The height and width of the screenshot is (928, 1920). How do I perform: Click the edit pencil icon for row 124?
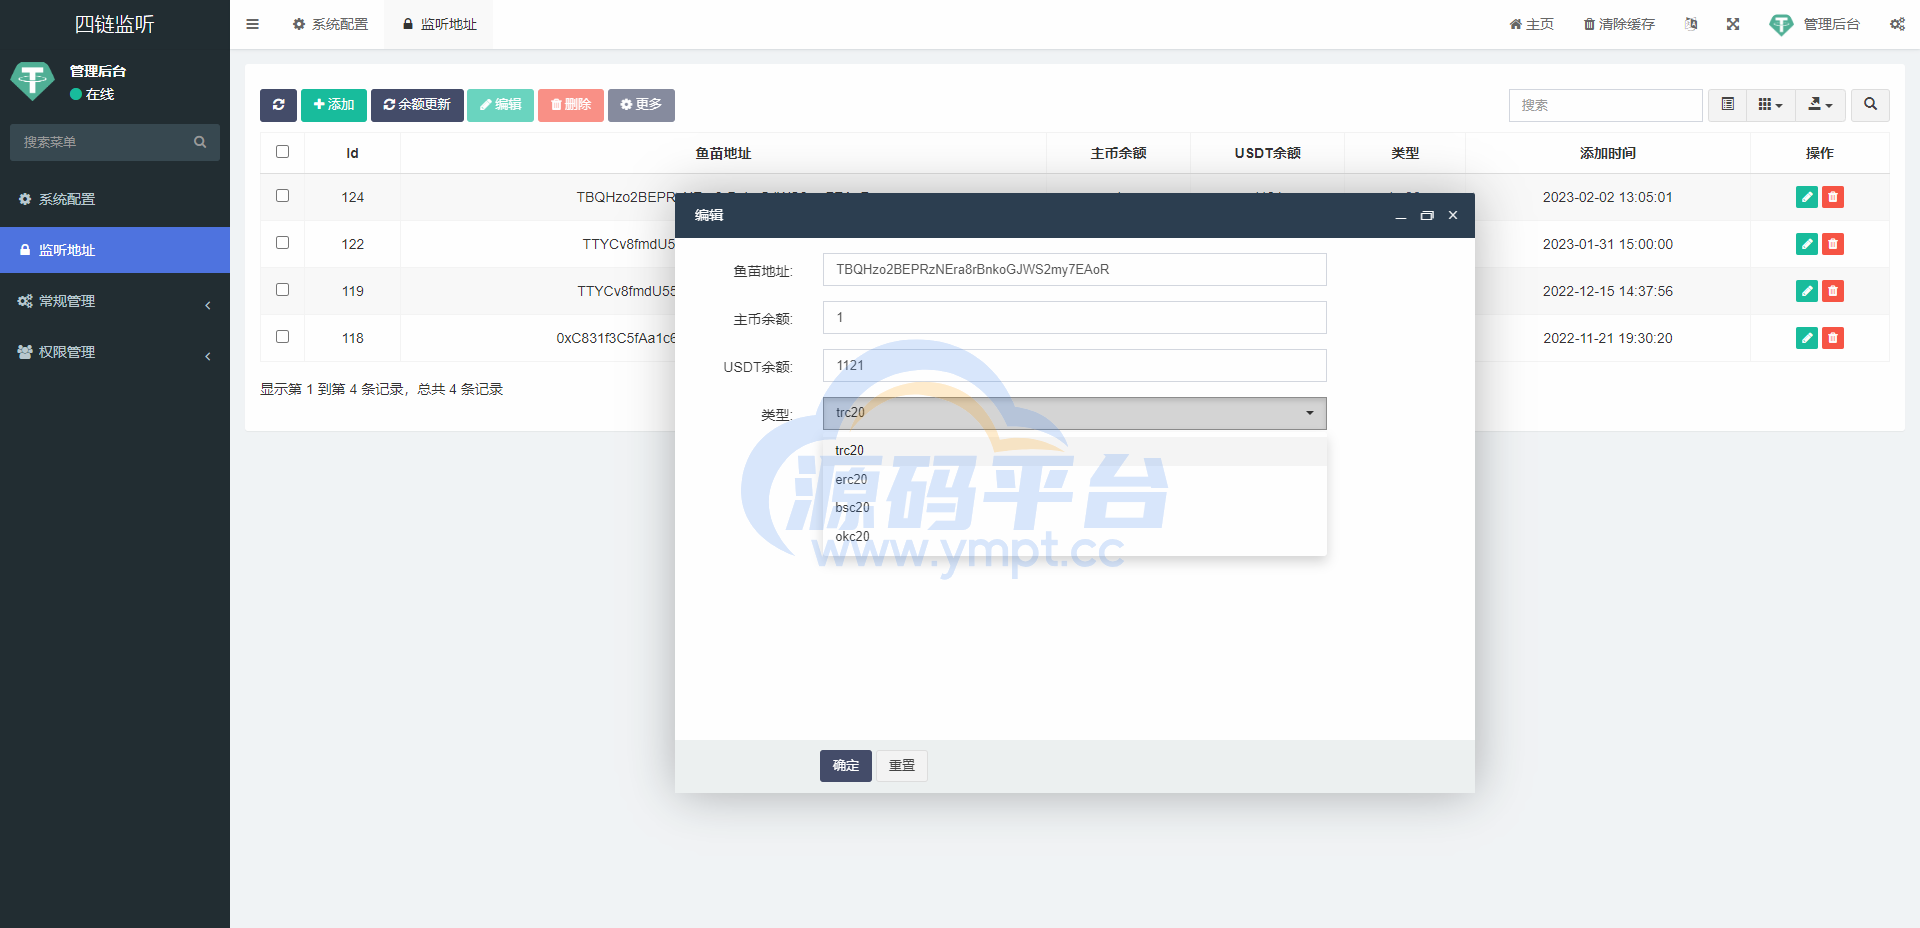pyautogui.click(x=1807, y=197)
